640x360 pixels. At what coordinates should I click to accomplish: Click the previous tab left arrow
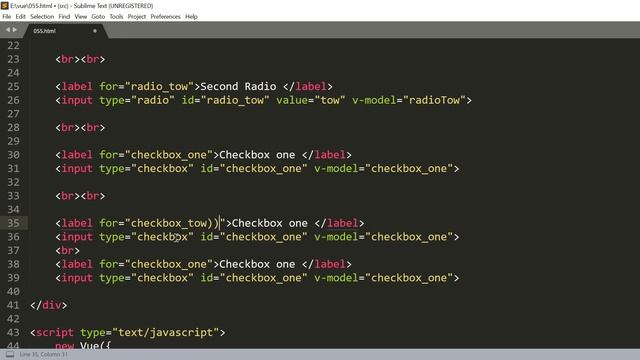(x=7, y=30)
